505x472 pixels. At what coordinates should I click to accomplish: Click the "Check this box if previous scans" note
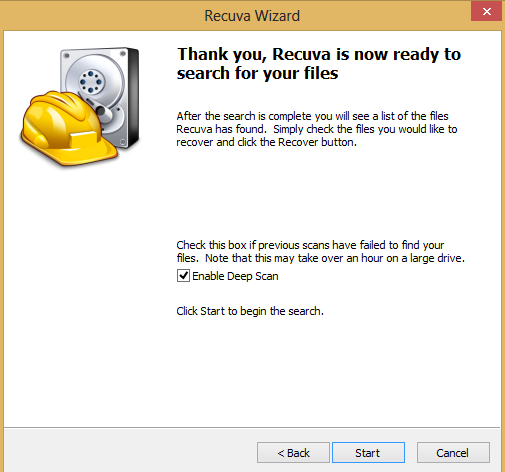(x=320, y=251)
